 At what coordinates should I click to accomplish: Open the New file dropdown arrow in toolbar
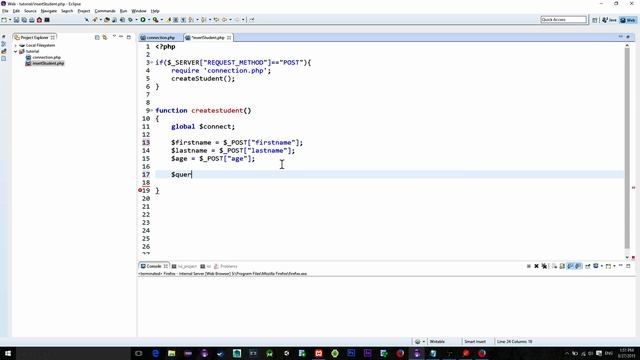pyautogui.click(x=10, y=20)
